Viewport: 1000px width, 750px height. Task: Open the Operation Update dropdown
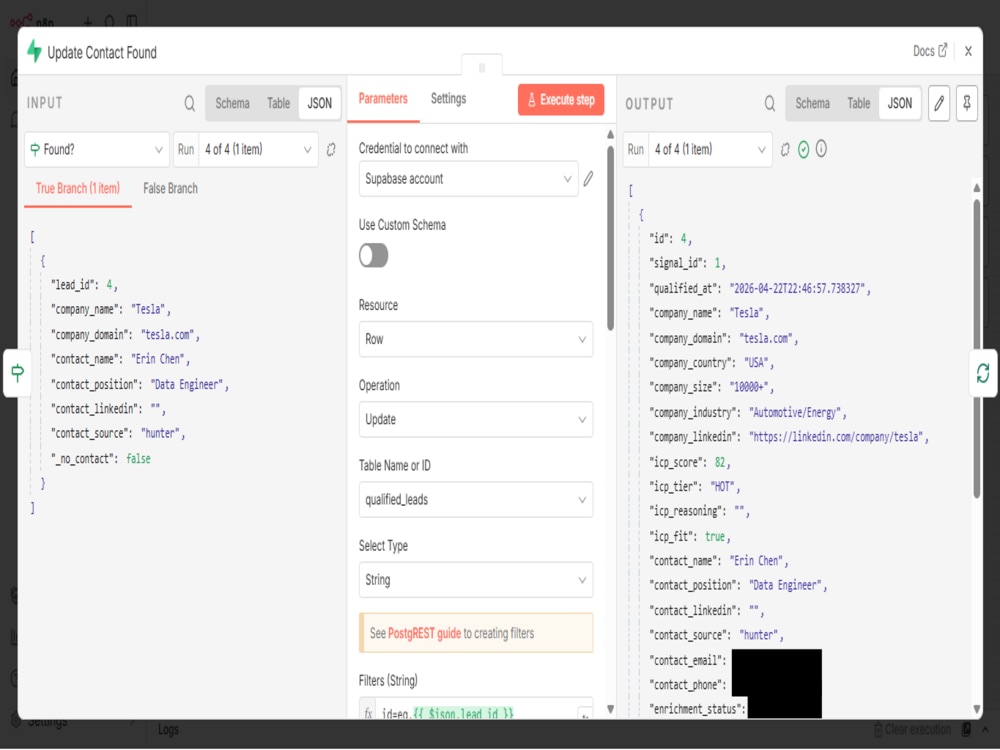pyautogui.click(x=476, y=420)
